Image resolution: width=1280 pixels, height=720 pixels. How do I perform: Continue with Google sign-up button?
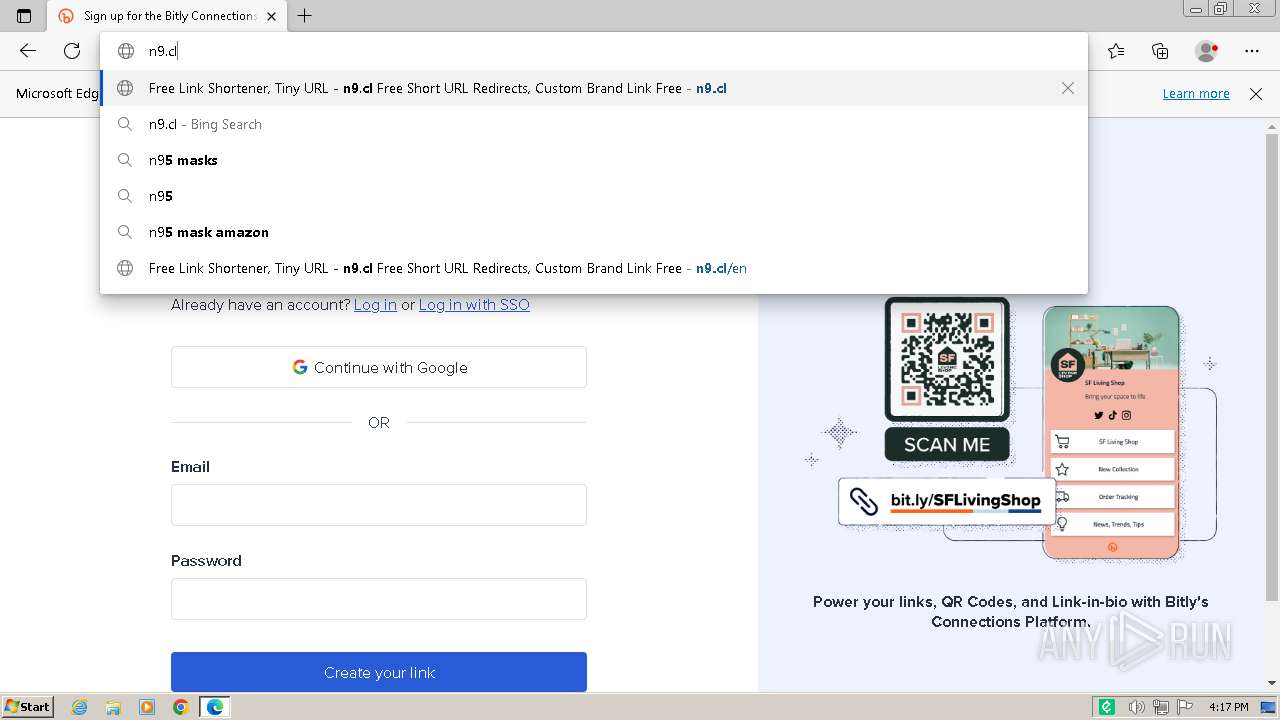(x=379, y=367)
